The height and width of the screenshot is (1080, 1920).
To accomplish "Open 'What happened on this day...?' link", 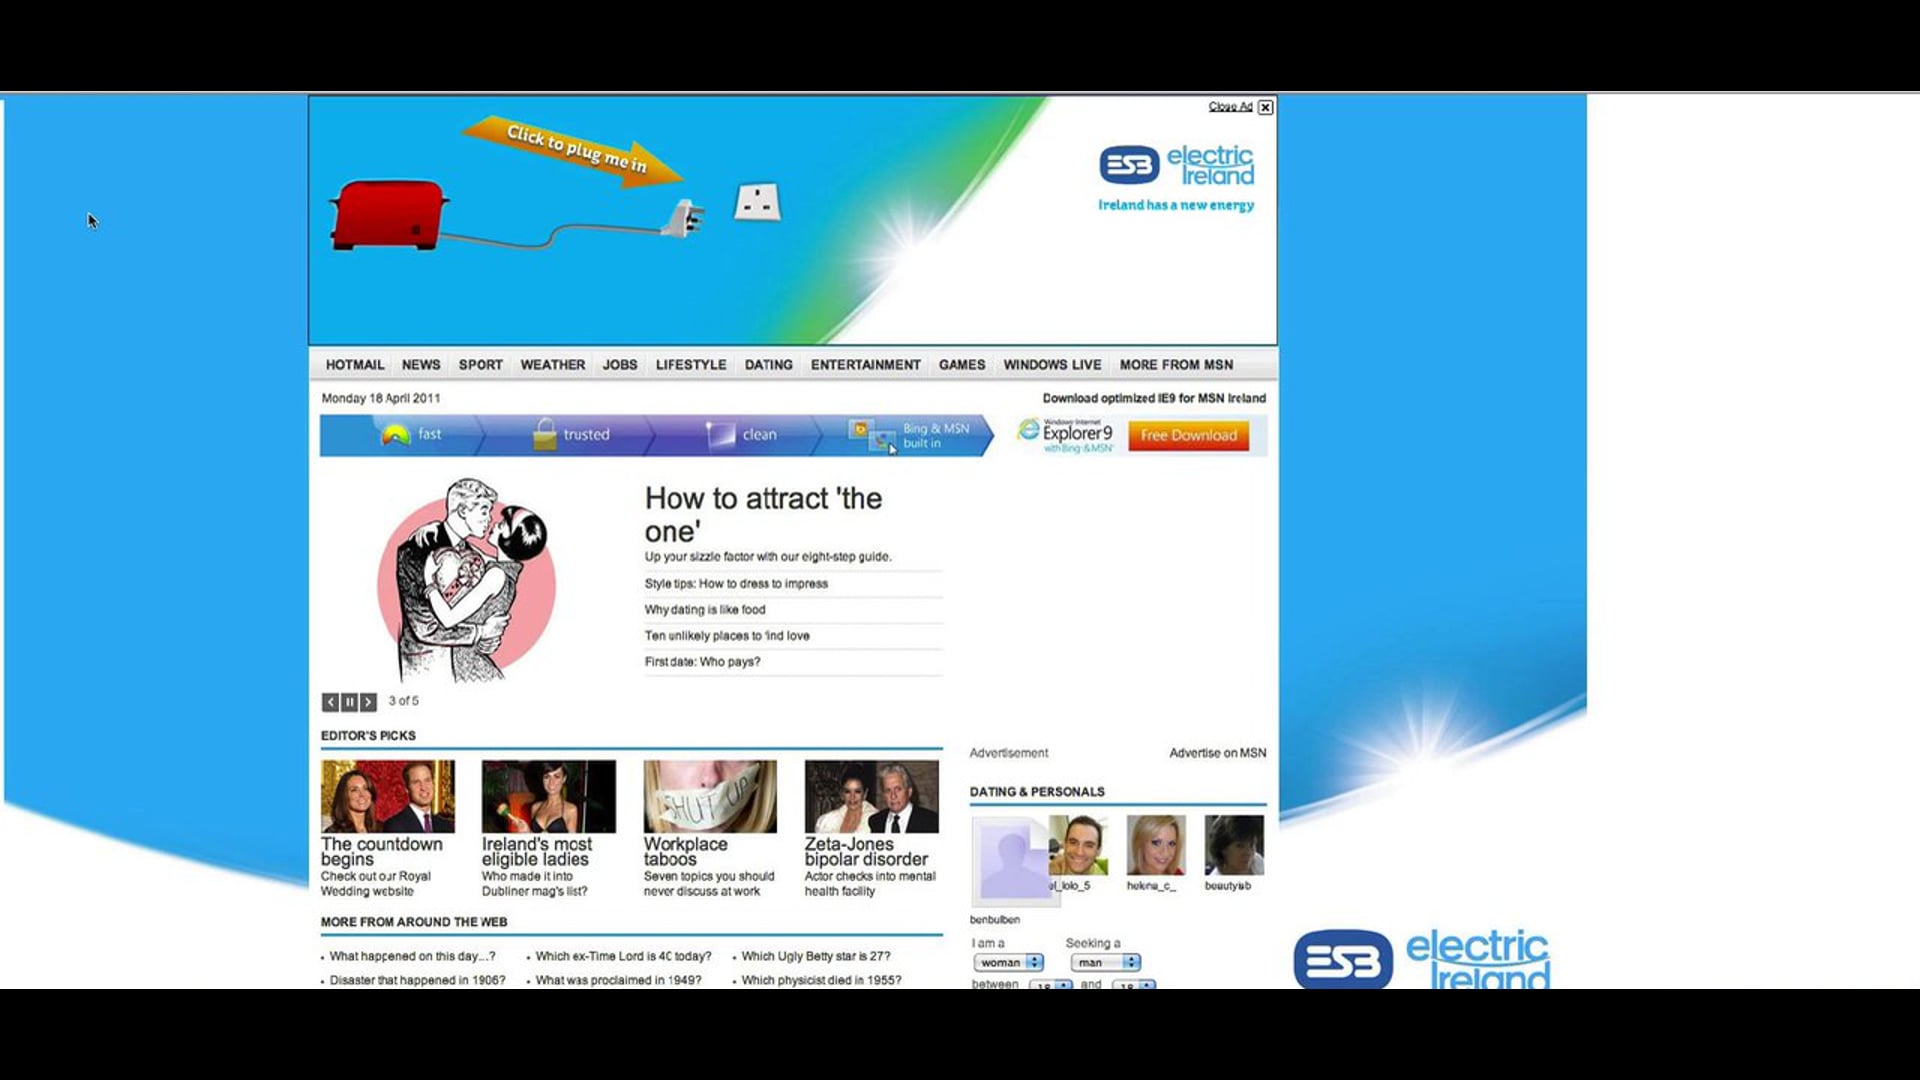I will coord(412,957).
